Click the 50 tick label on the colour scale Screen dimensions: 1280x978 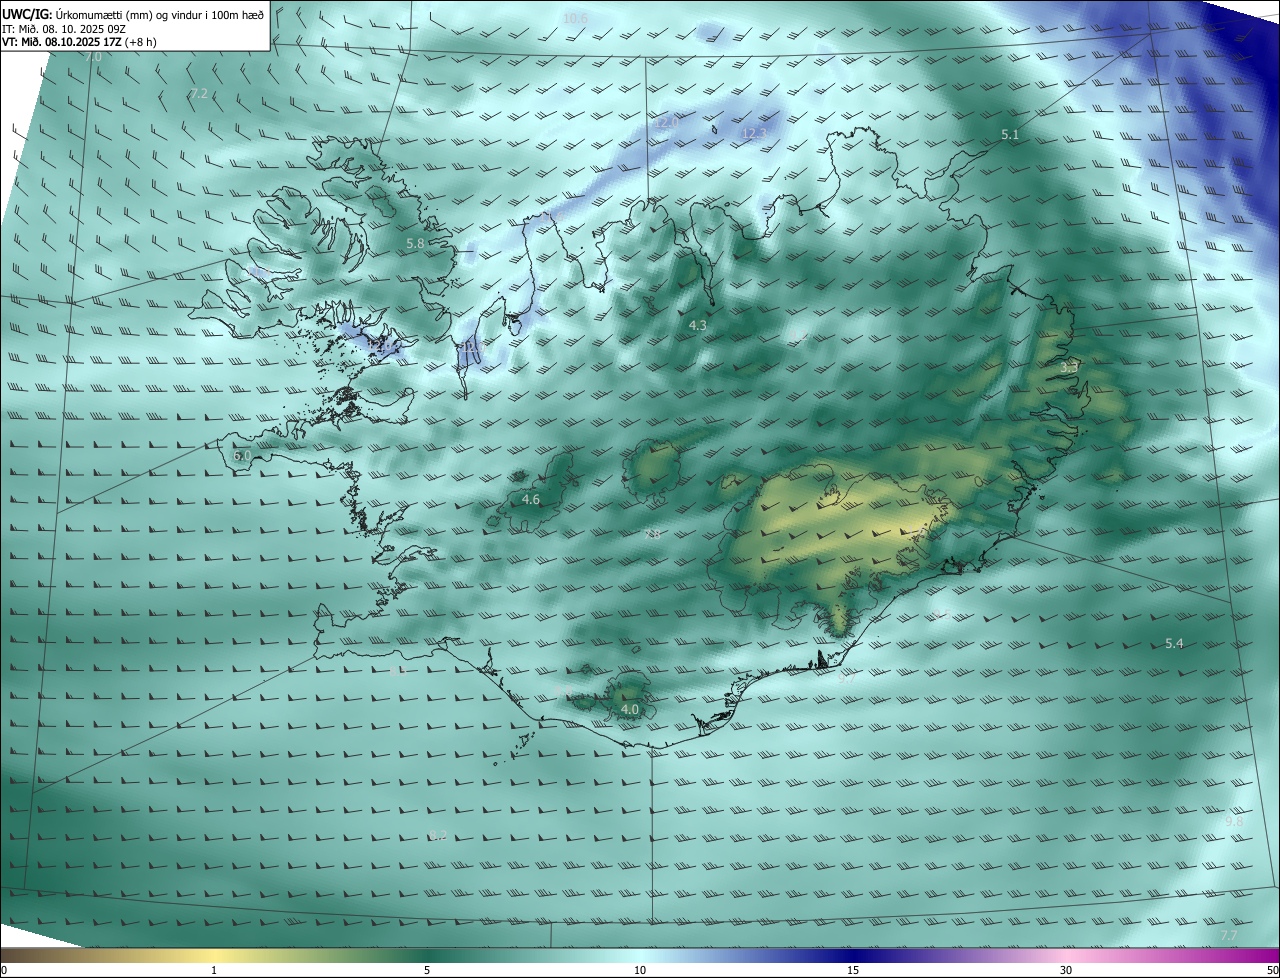pyautogui.click(x=1272, y=970)
